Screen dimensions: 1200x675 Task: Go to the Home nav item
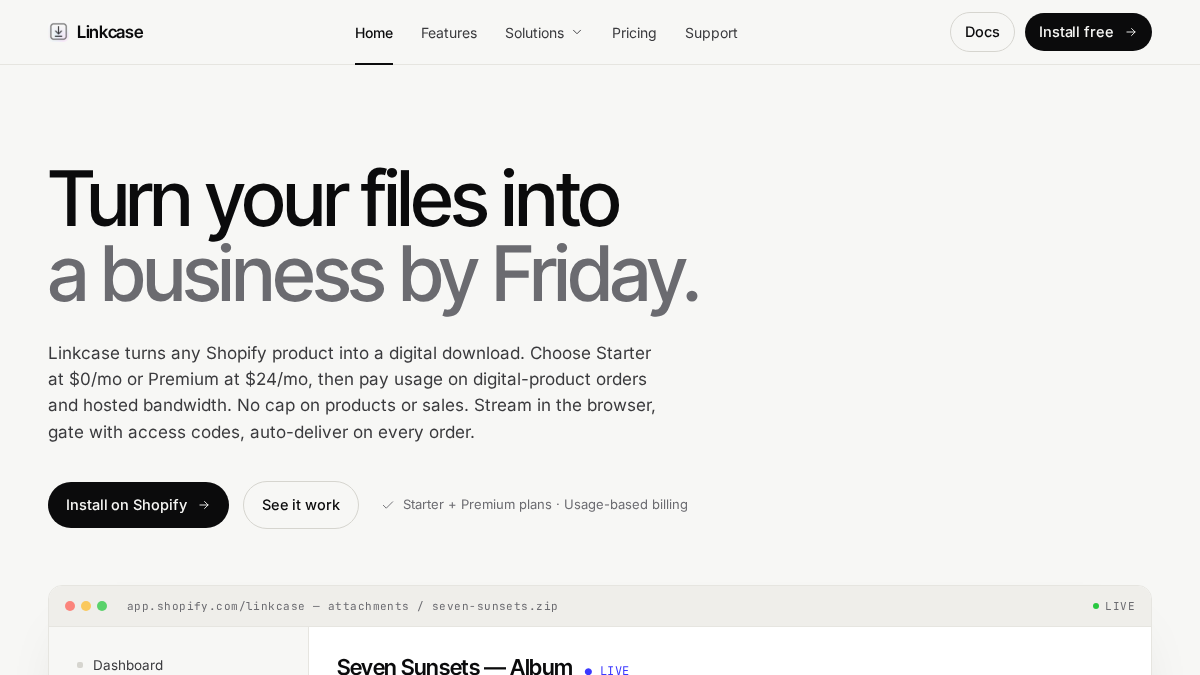[374, 33]
